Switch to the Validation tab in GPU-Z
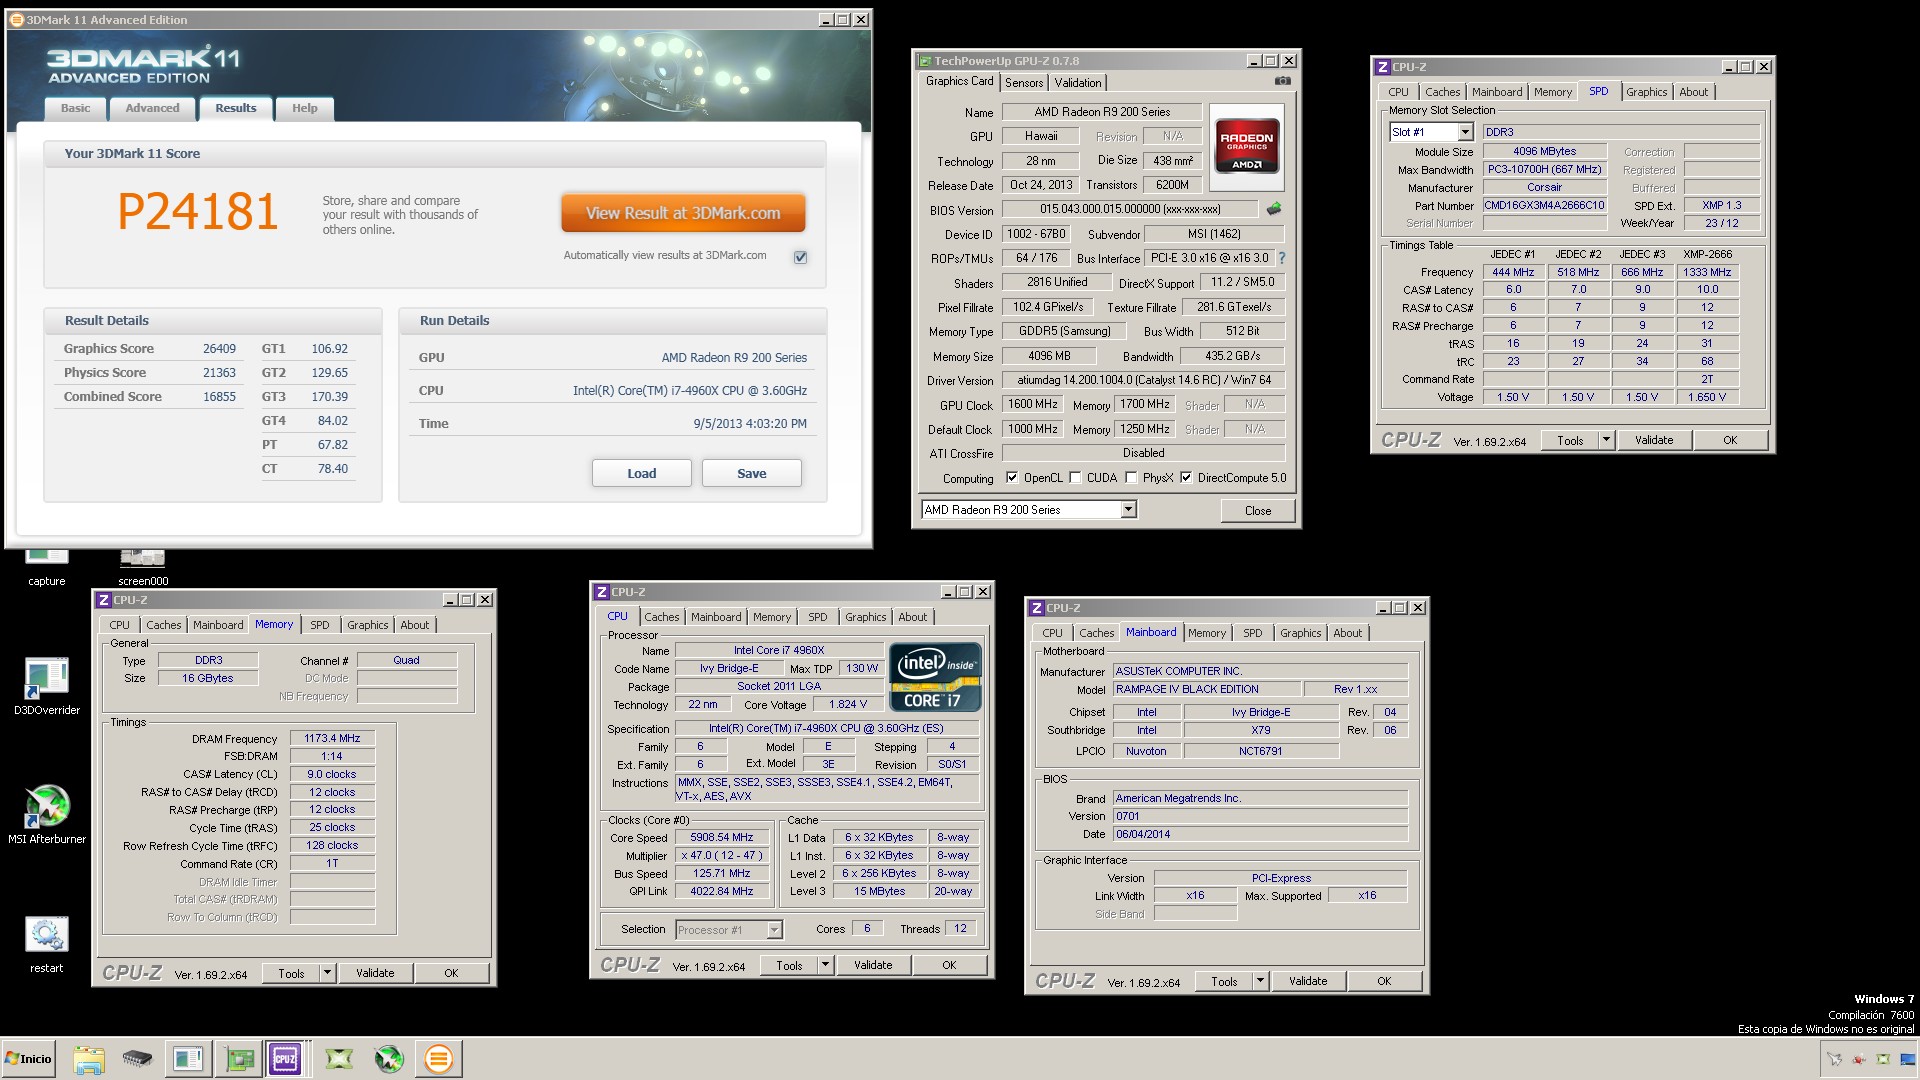 pos(1078,83)
